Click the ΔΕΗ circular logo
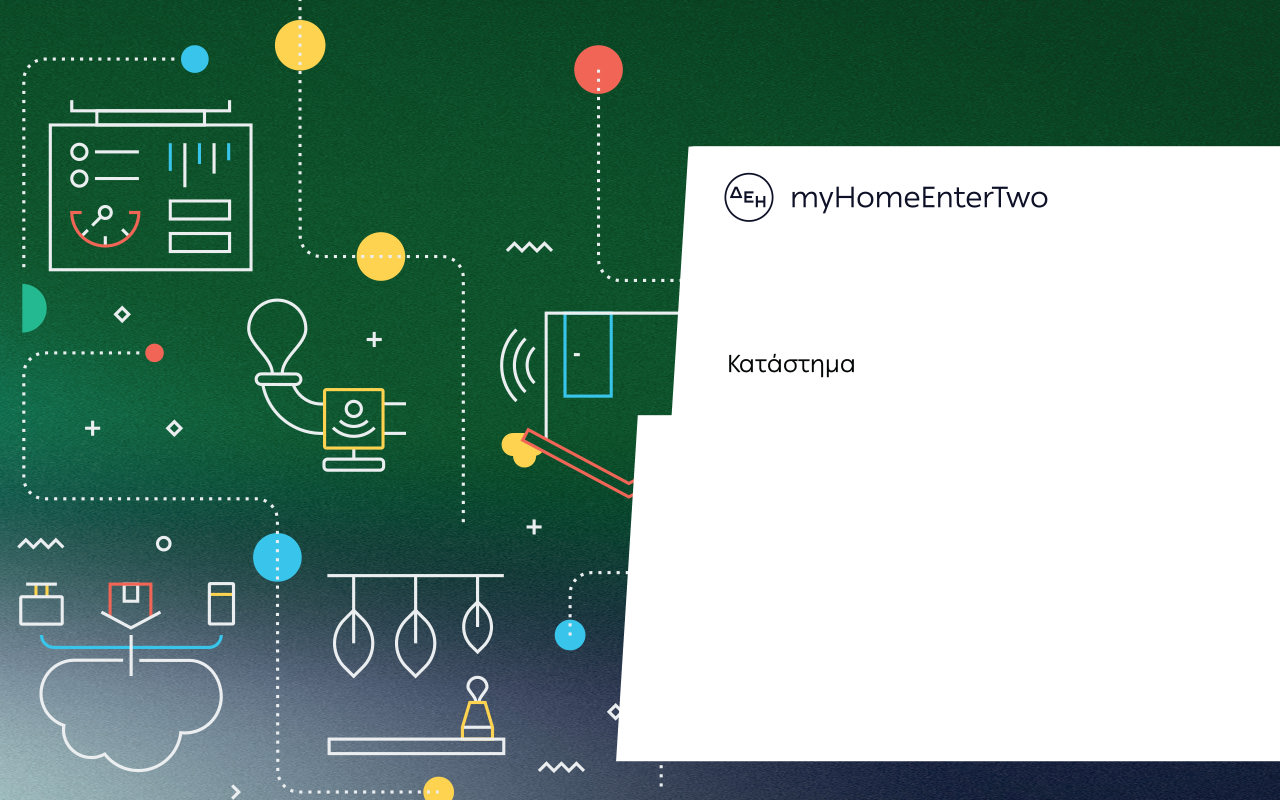This screenshot has width=1280, height=800. 748,197
